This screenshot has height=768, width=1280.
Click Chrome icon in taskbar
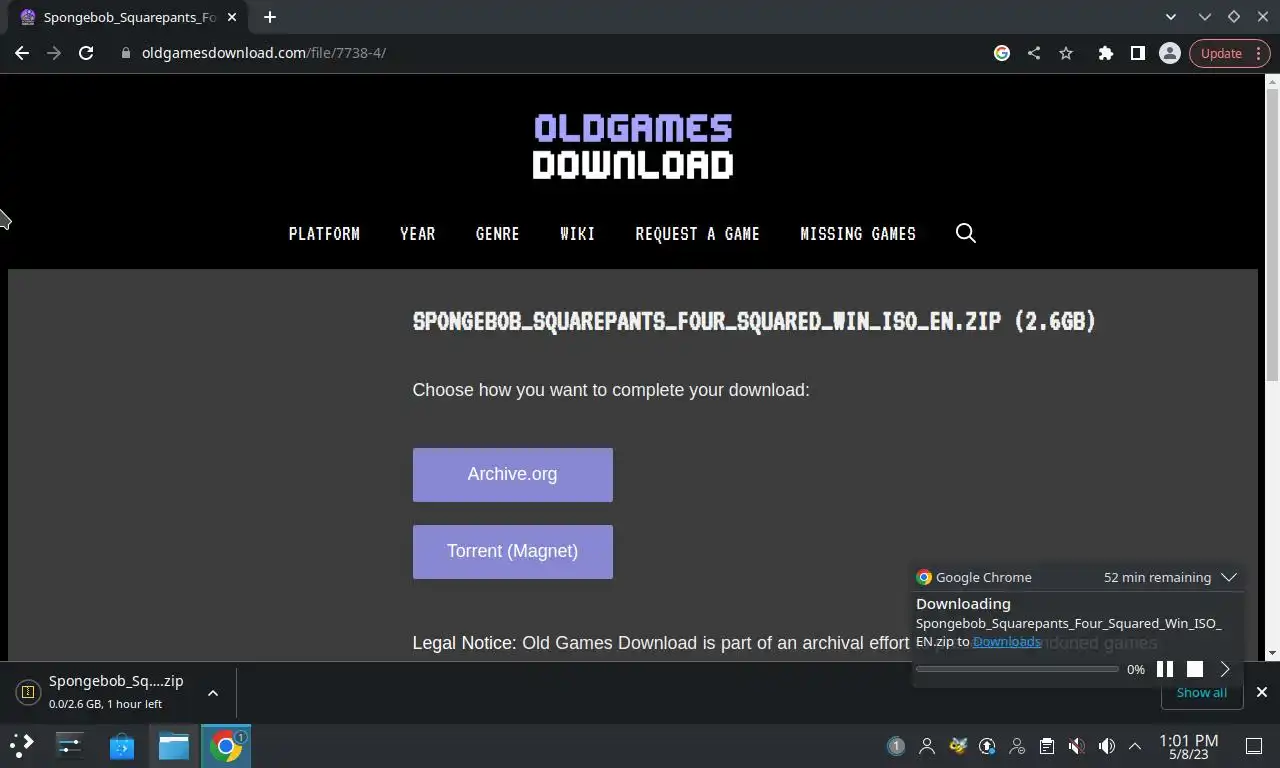coord(226,745)
